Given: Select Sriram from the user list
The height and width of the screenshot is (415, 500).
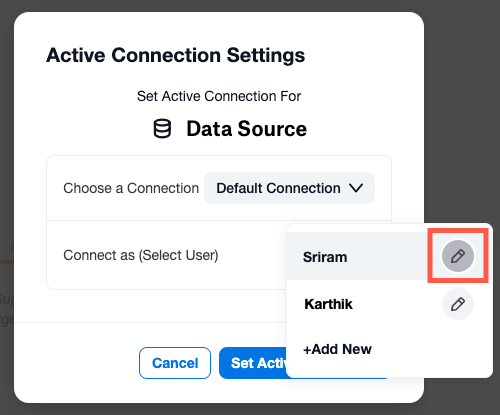Looking at the screenshot, I should coord(325,257).
